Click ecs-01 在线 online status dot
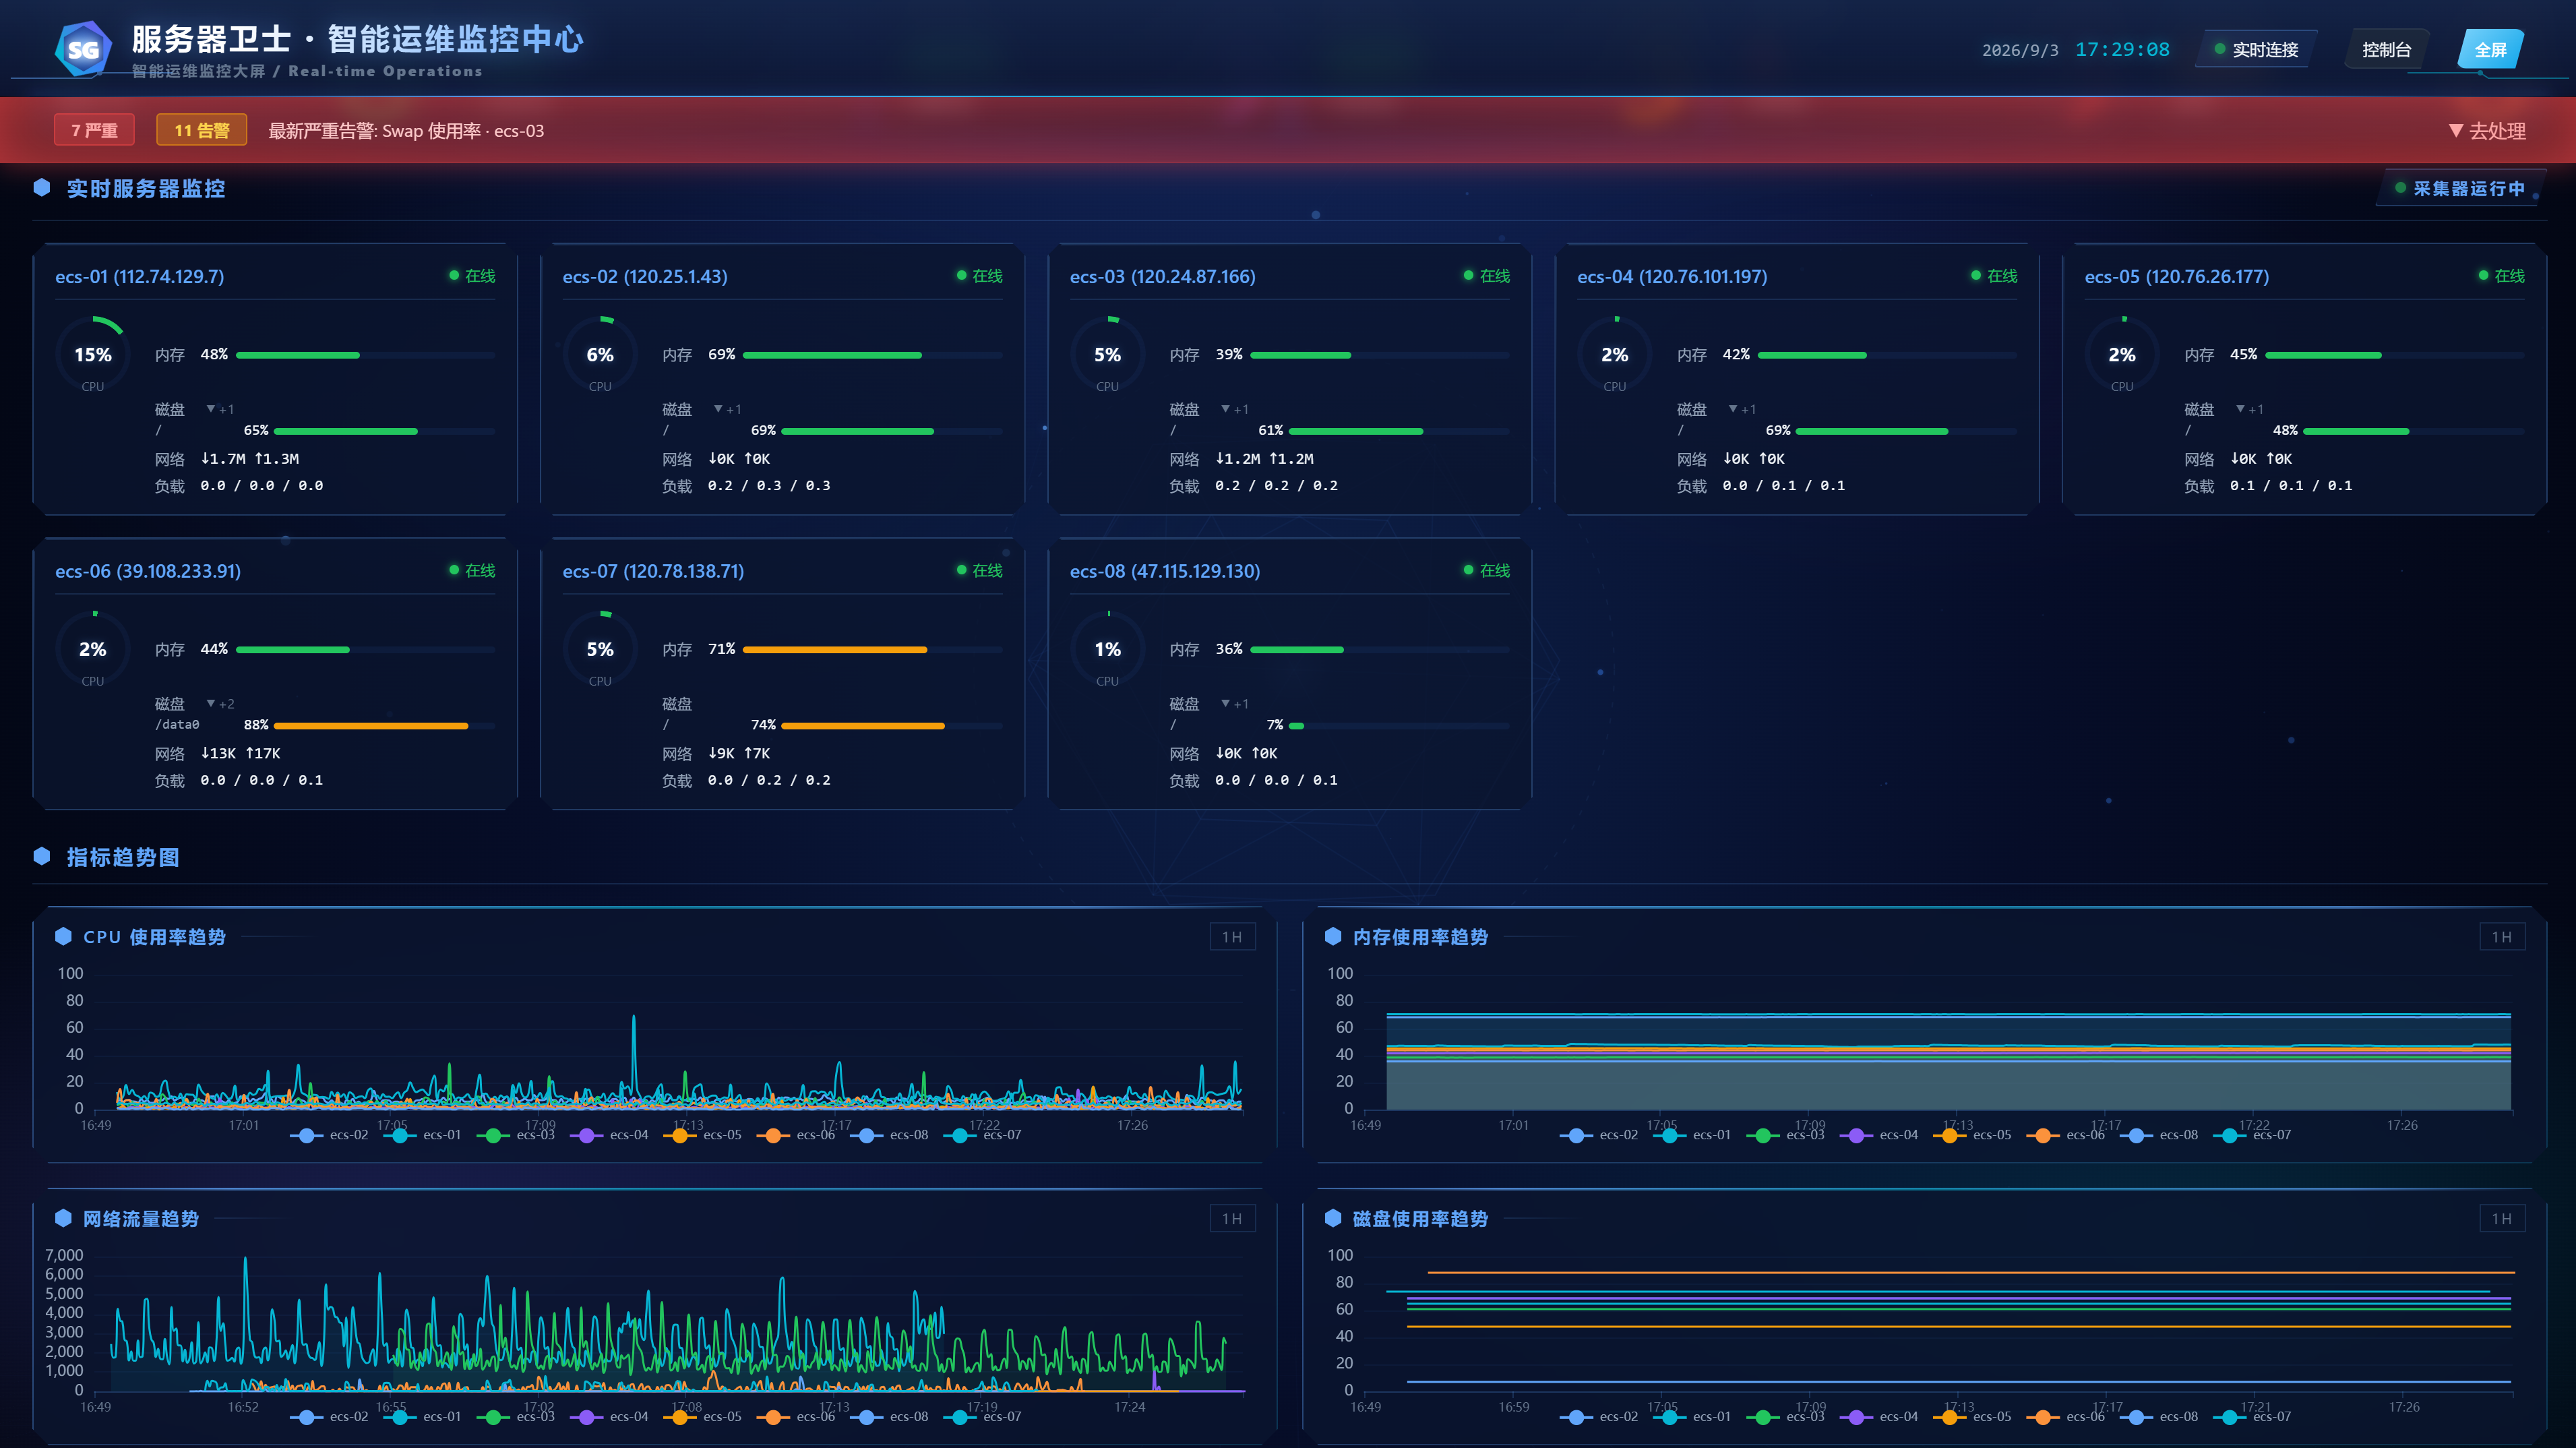Screen dimensions: 2576x1448 (454, 275)
